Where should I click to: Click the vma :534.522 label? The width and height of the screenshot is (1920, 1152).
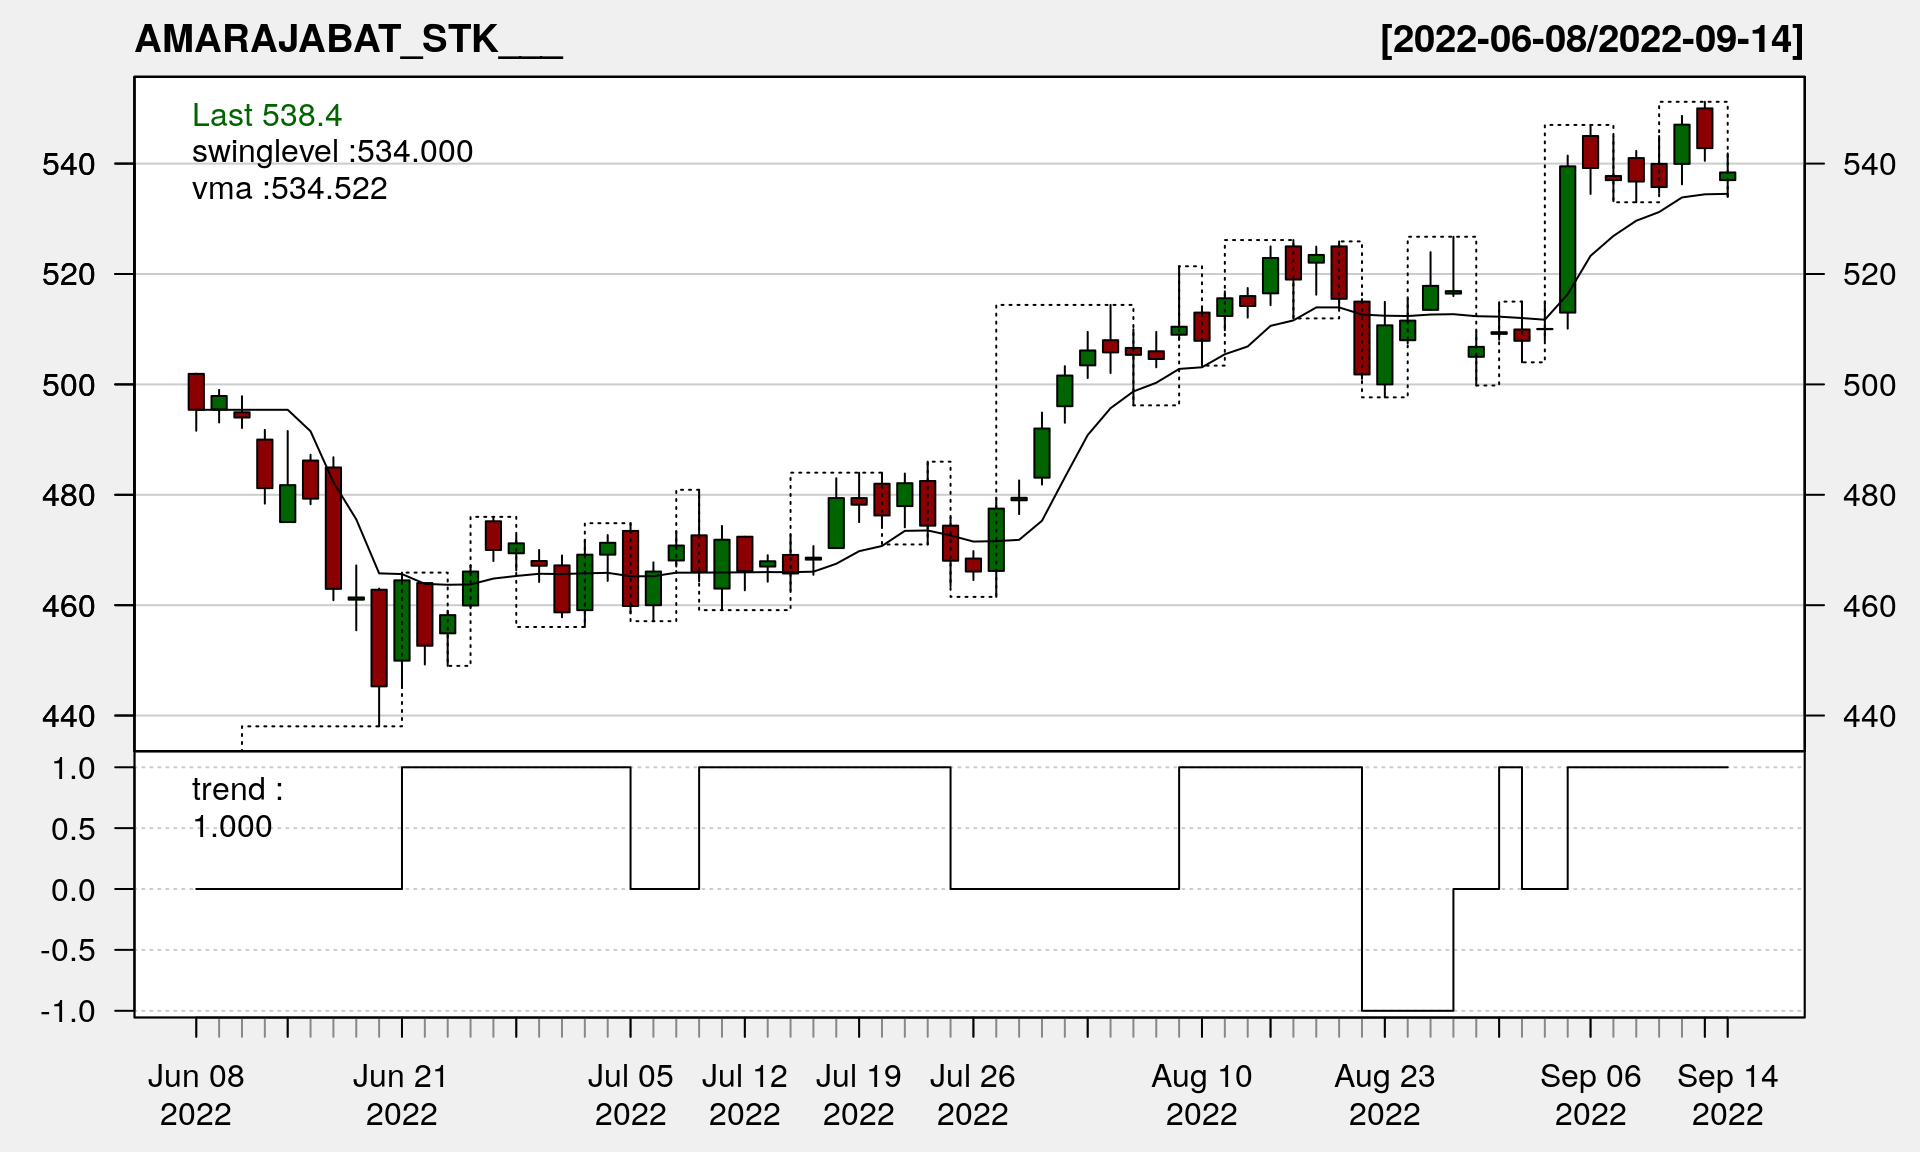click(x=289, y=188)
